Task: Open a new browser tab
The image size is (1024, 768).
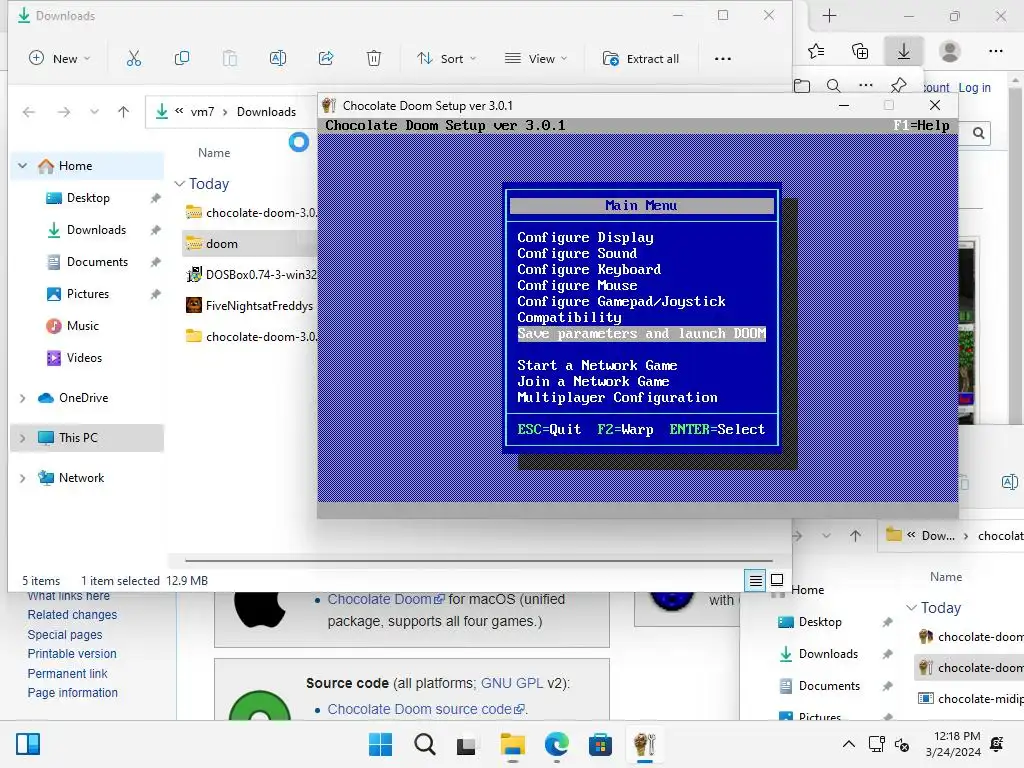Action: (x=829, y=16)
